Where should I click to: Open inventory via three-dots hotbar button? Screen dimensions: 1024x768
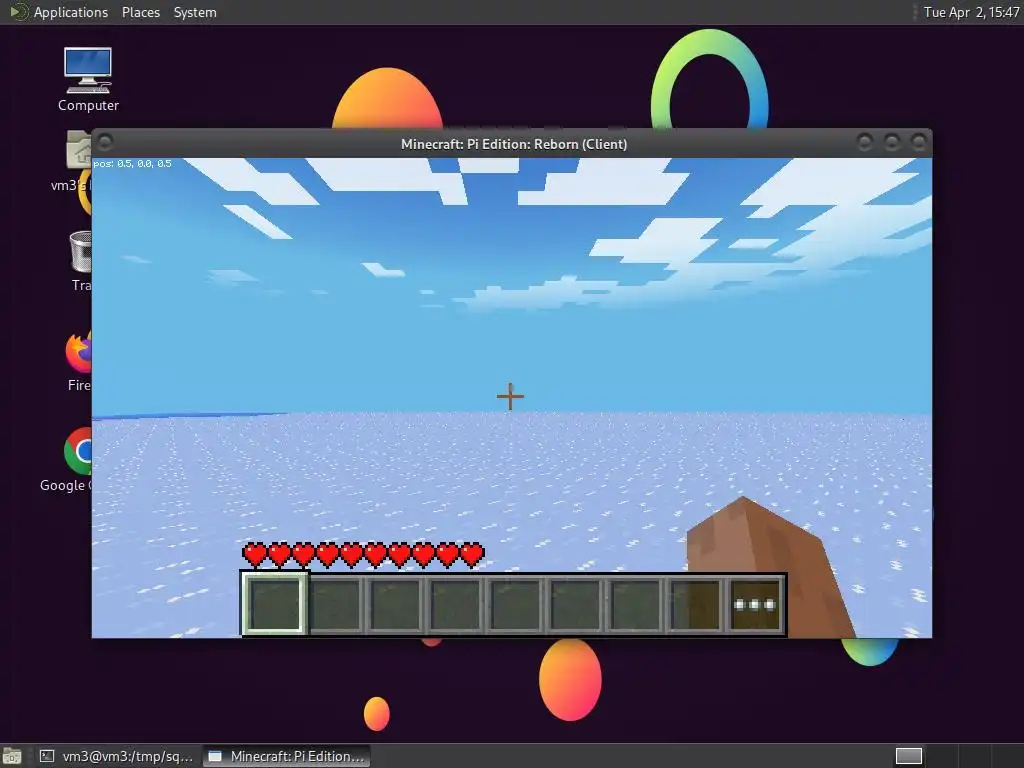tap(756, 605)
